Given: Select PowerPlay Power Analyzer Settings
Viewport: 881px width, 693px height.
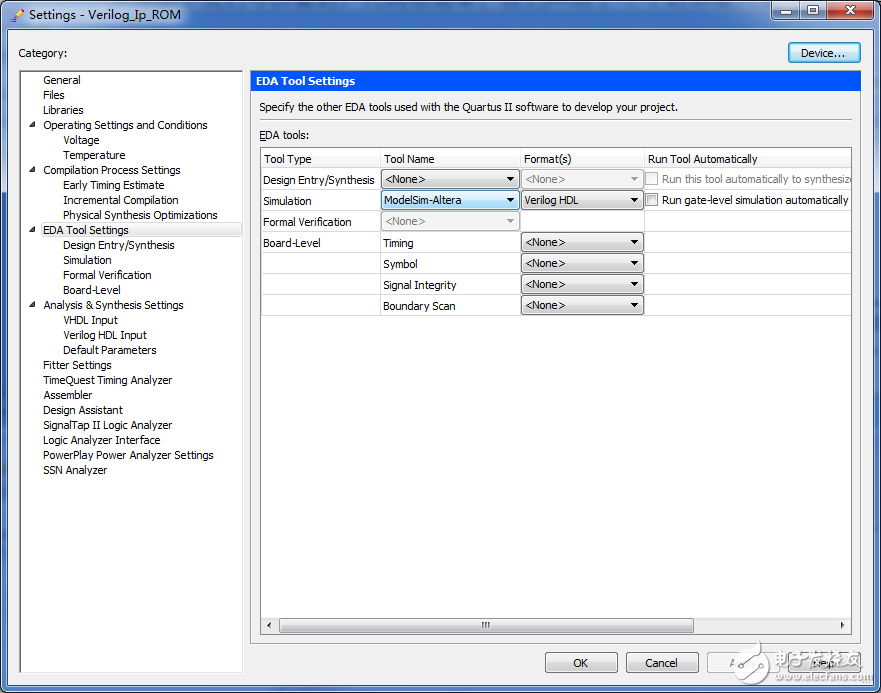Looking at the screenshot, I should [x=128, y=455].
